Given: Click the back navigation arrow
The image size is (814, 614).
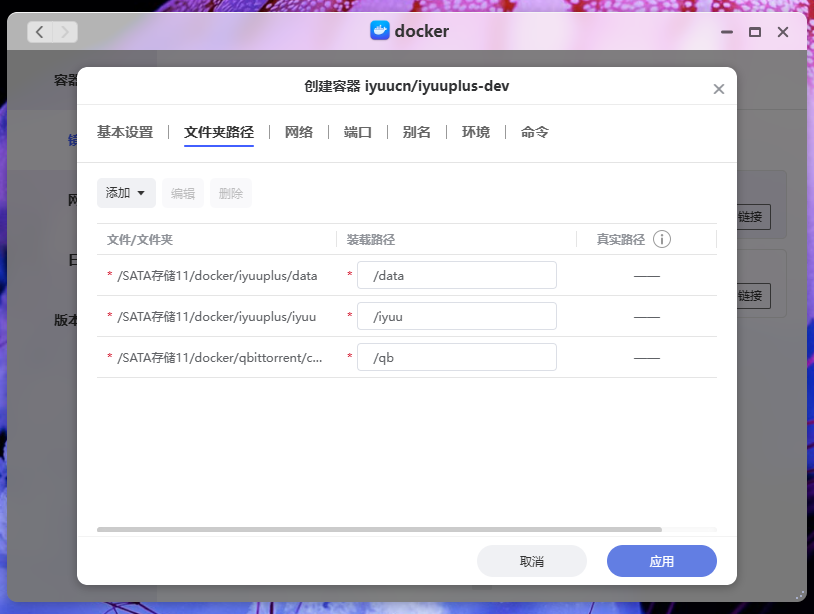Looking at the screenshot, I should click(40, 32).
